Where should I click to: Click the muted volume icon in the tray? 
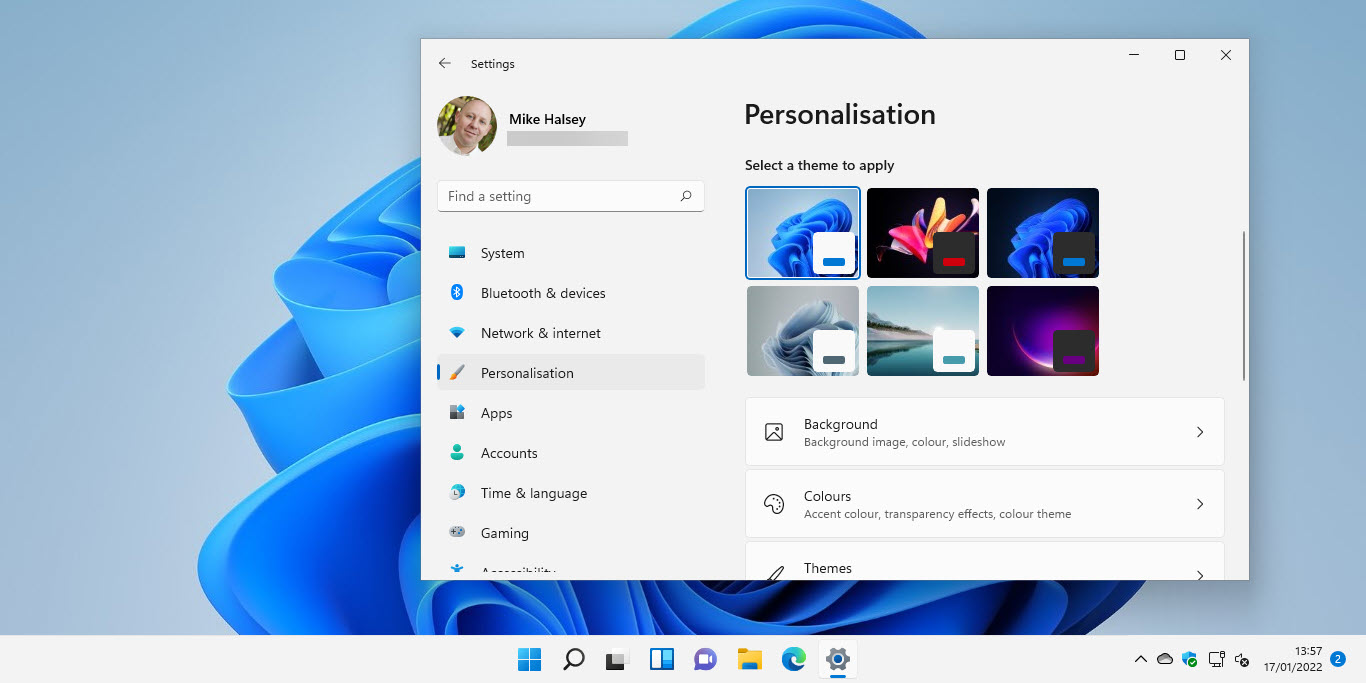click(x=1242, y=660)
